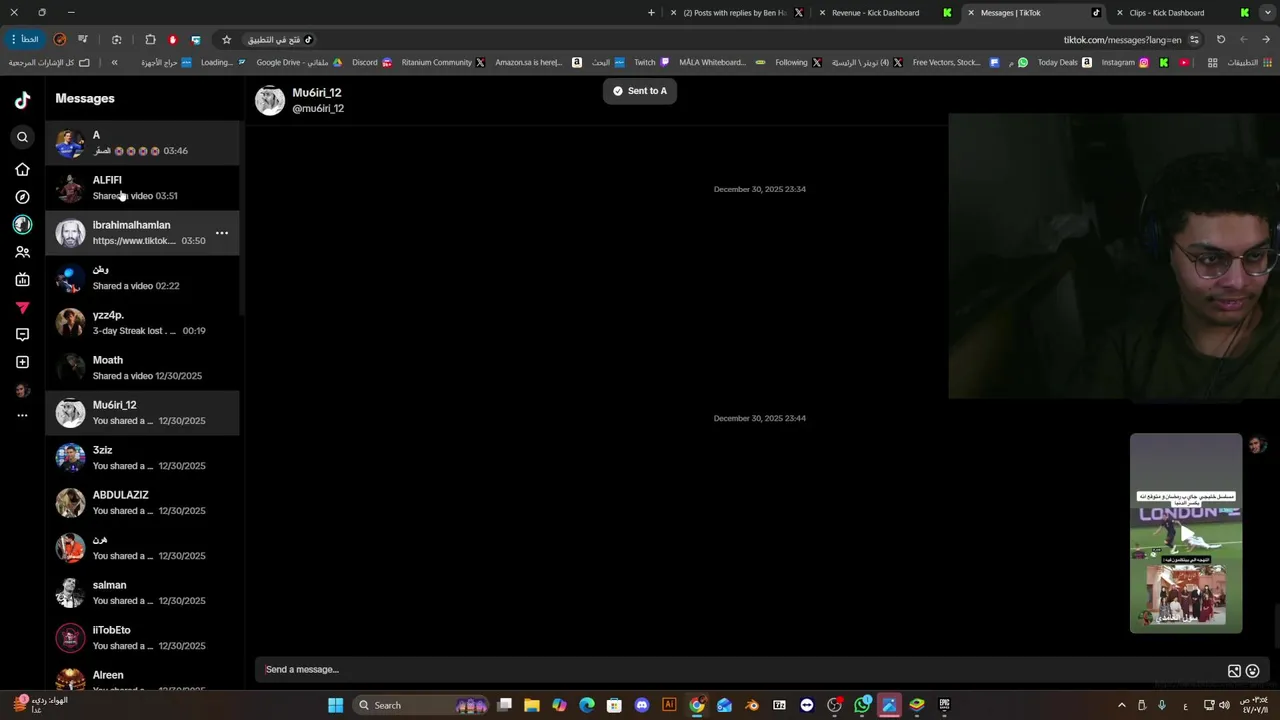
Task: Open more options for ibrahimalhamlan conversation
Action: coord(222,233)
